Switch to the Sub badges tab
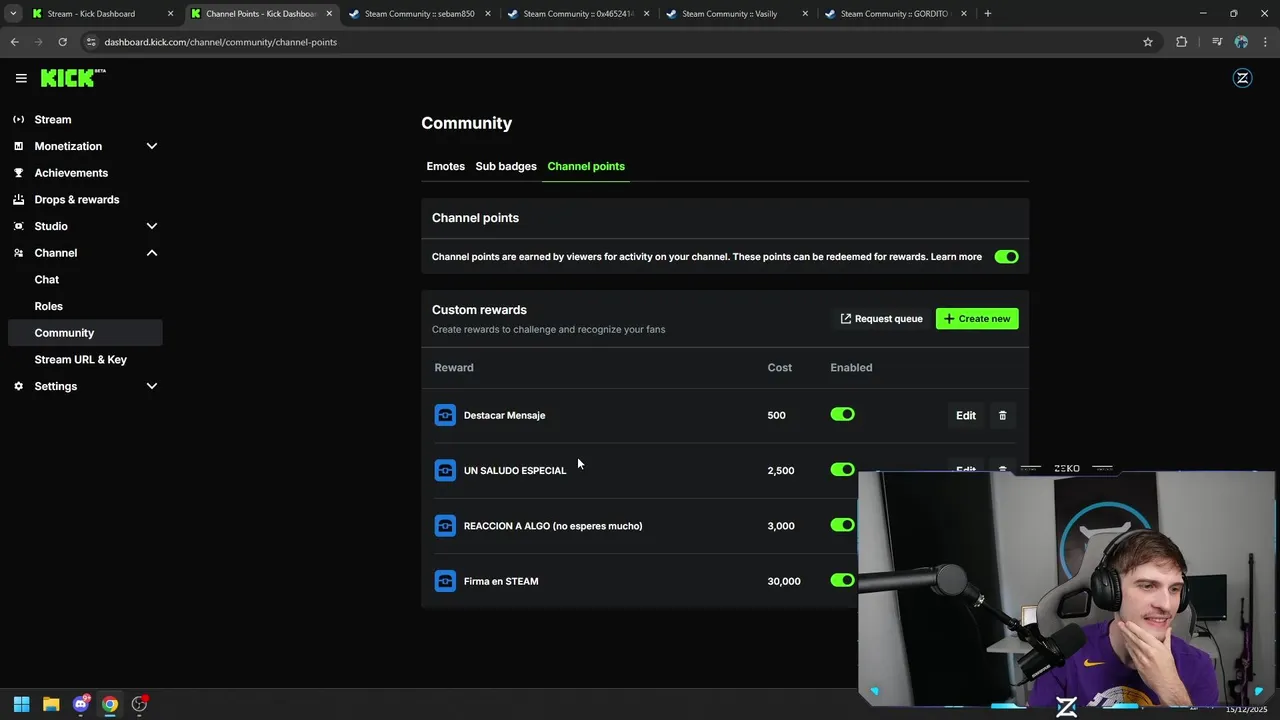The image size is (1280, 720). [506, 166]
